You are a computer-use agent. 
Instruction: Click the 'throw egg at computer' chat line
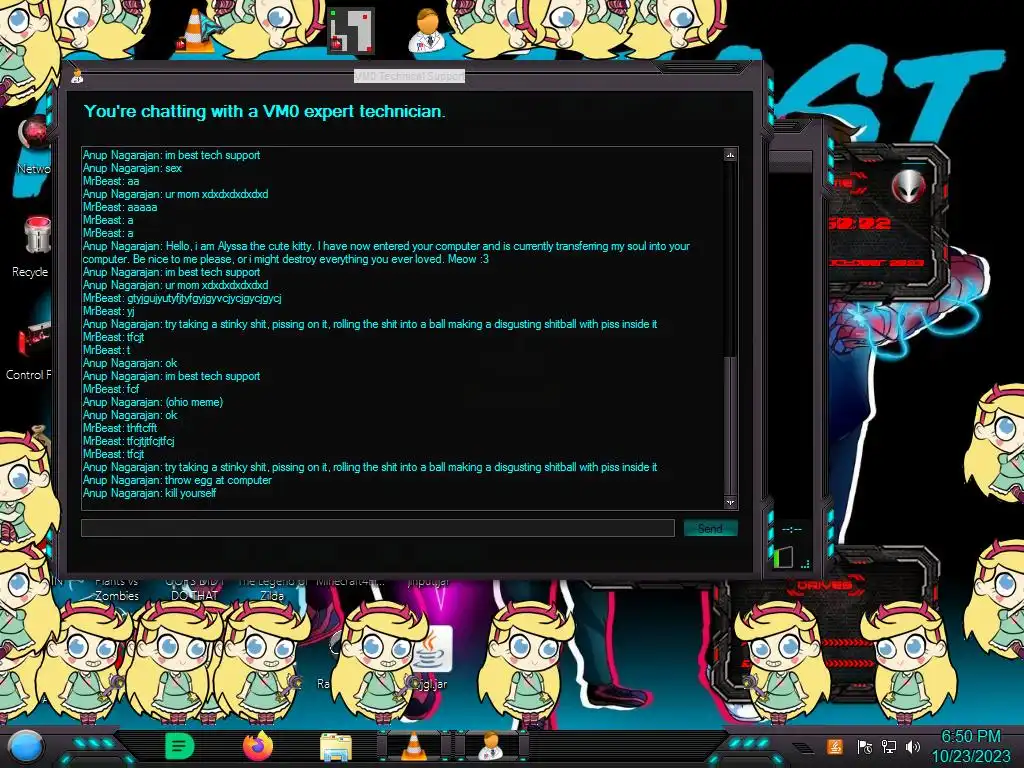[x=177, y=480]
